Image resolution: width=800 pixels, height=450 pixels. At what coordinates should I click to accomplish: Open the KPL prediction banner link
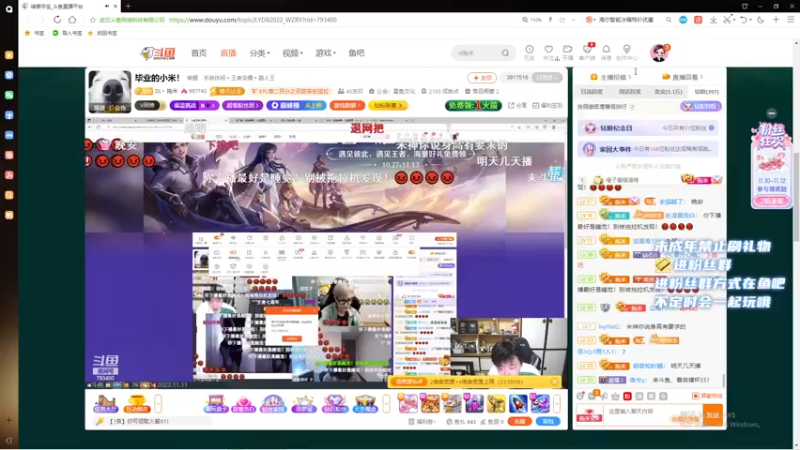290,91
